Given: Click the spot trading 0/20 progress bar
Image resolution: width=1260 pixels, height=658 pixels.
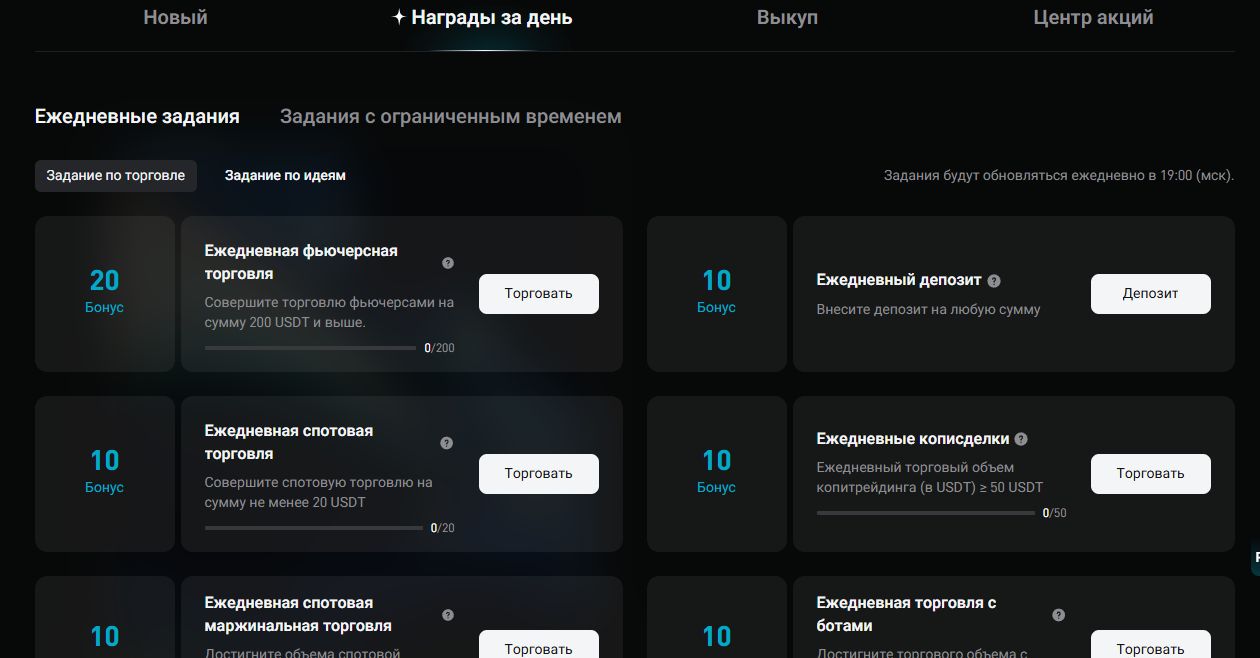Looking at the screenshot, I should point(314,528).
